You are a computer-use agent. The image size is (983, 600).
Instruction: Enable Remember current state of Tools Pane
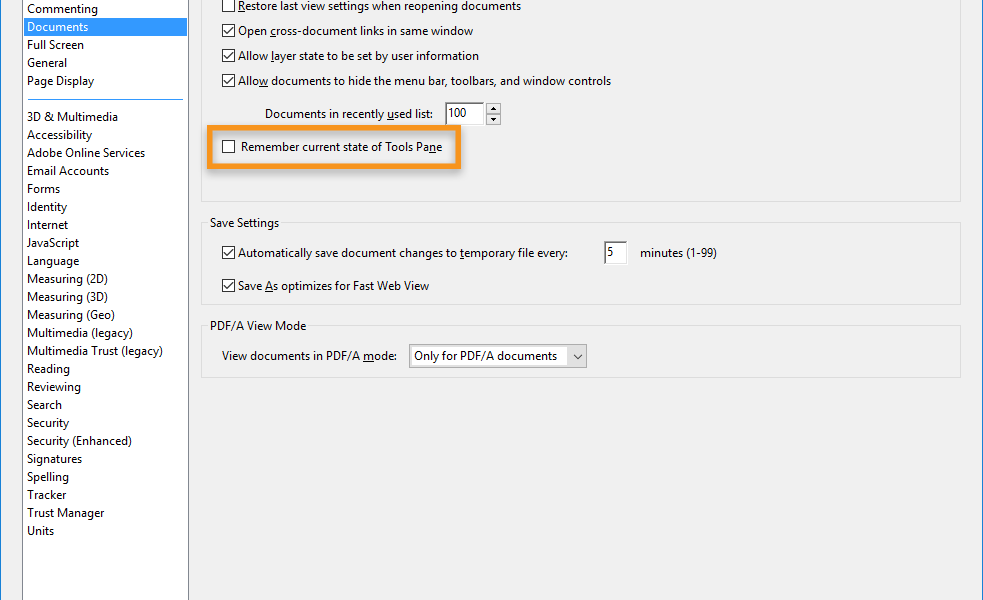pyautogui.click(x=229, y=146)
